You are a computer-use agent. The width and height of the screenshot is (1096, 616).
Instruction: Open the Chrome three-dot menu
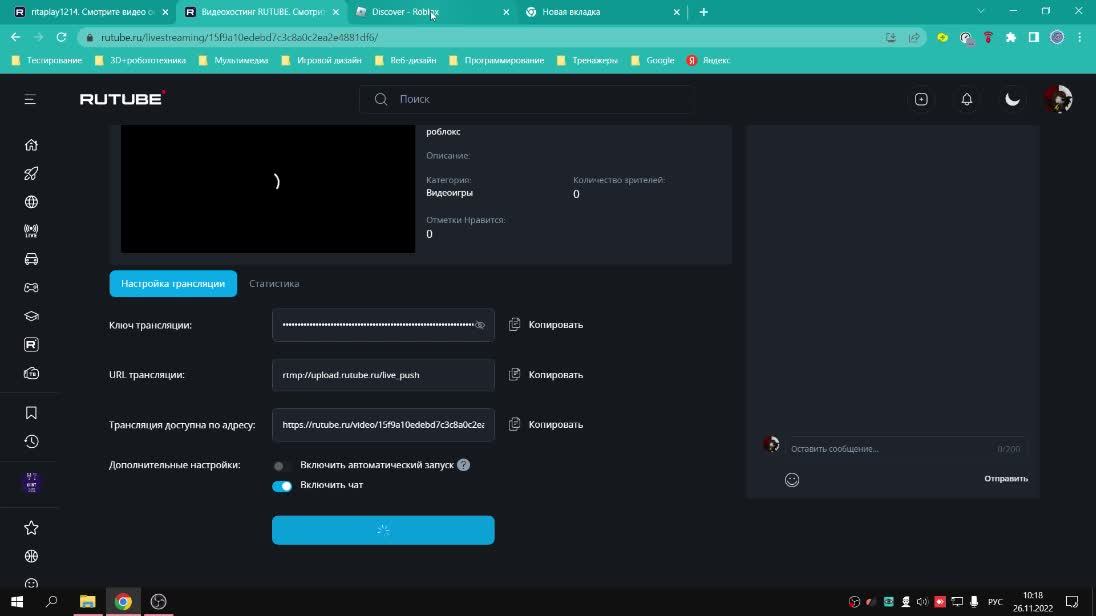point(1080,38)
